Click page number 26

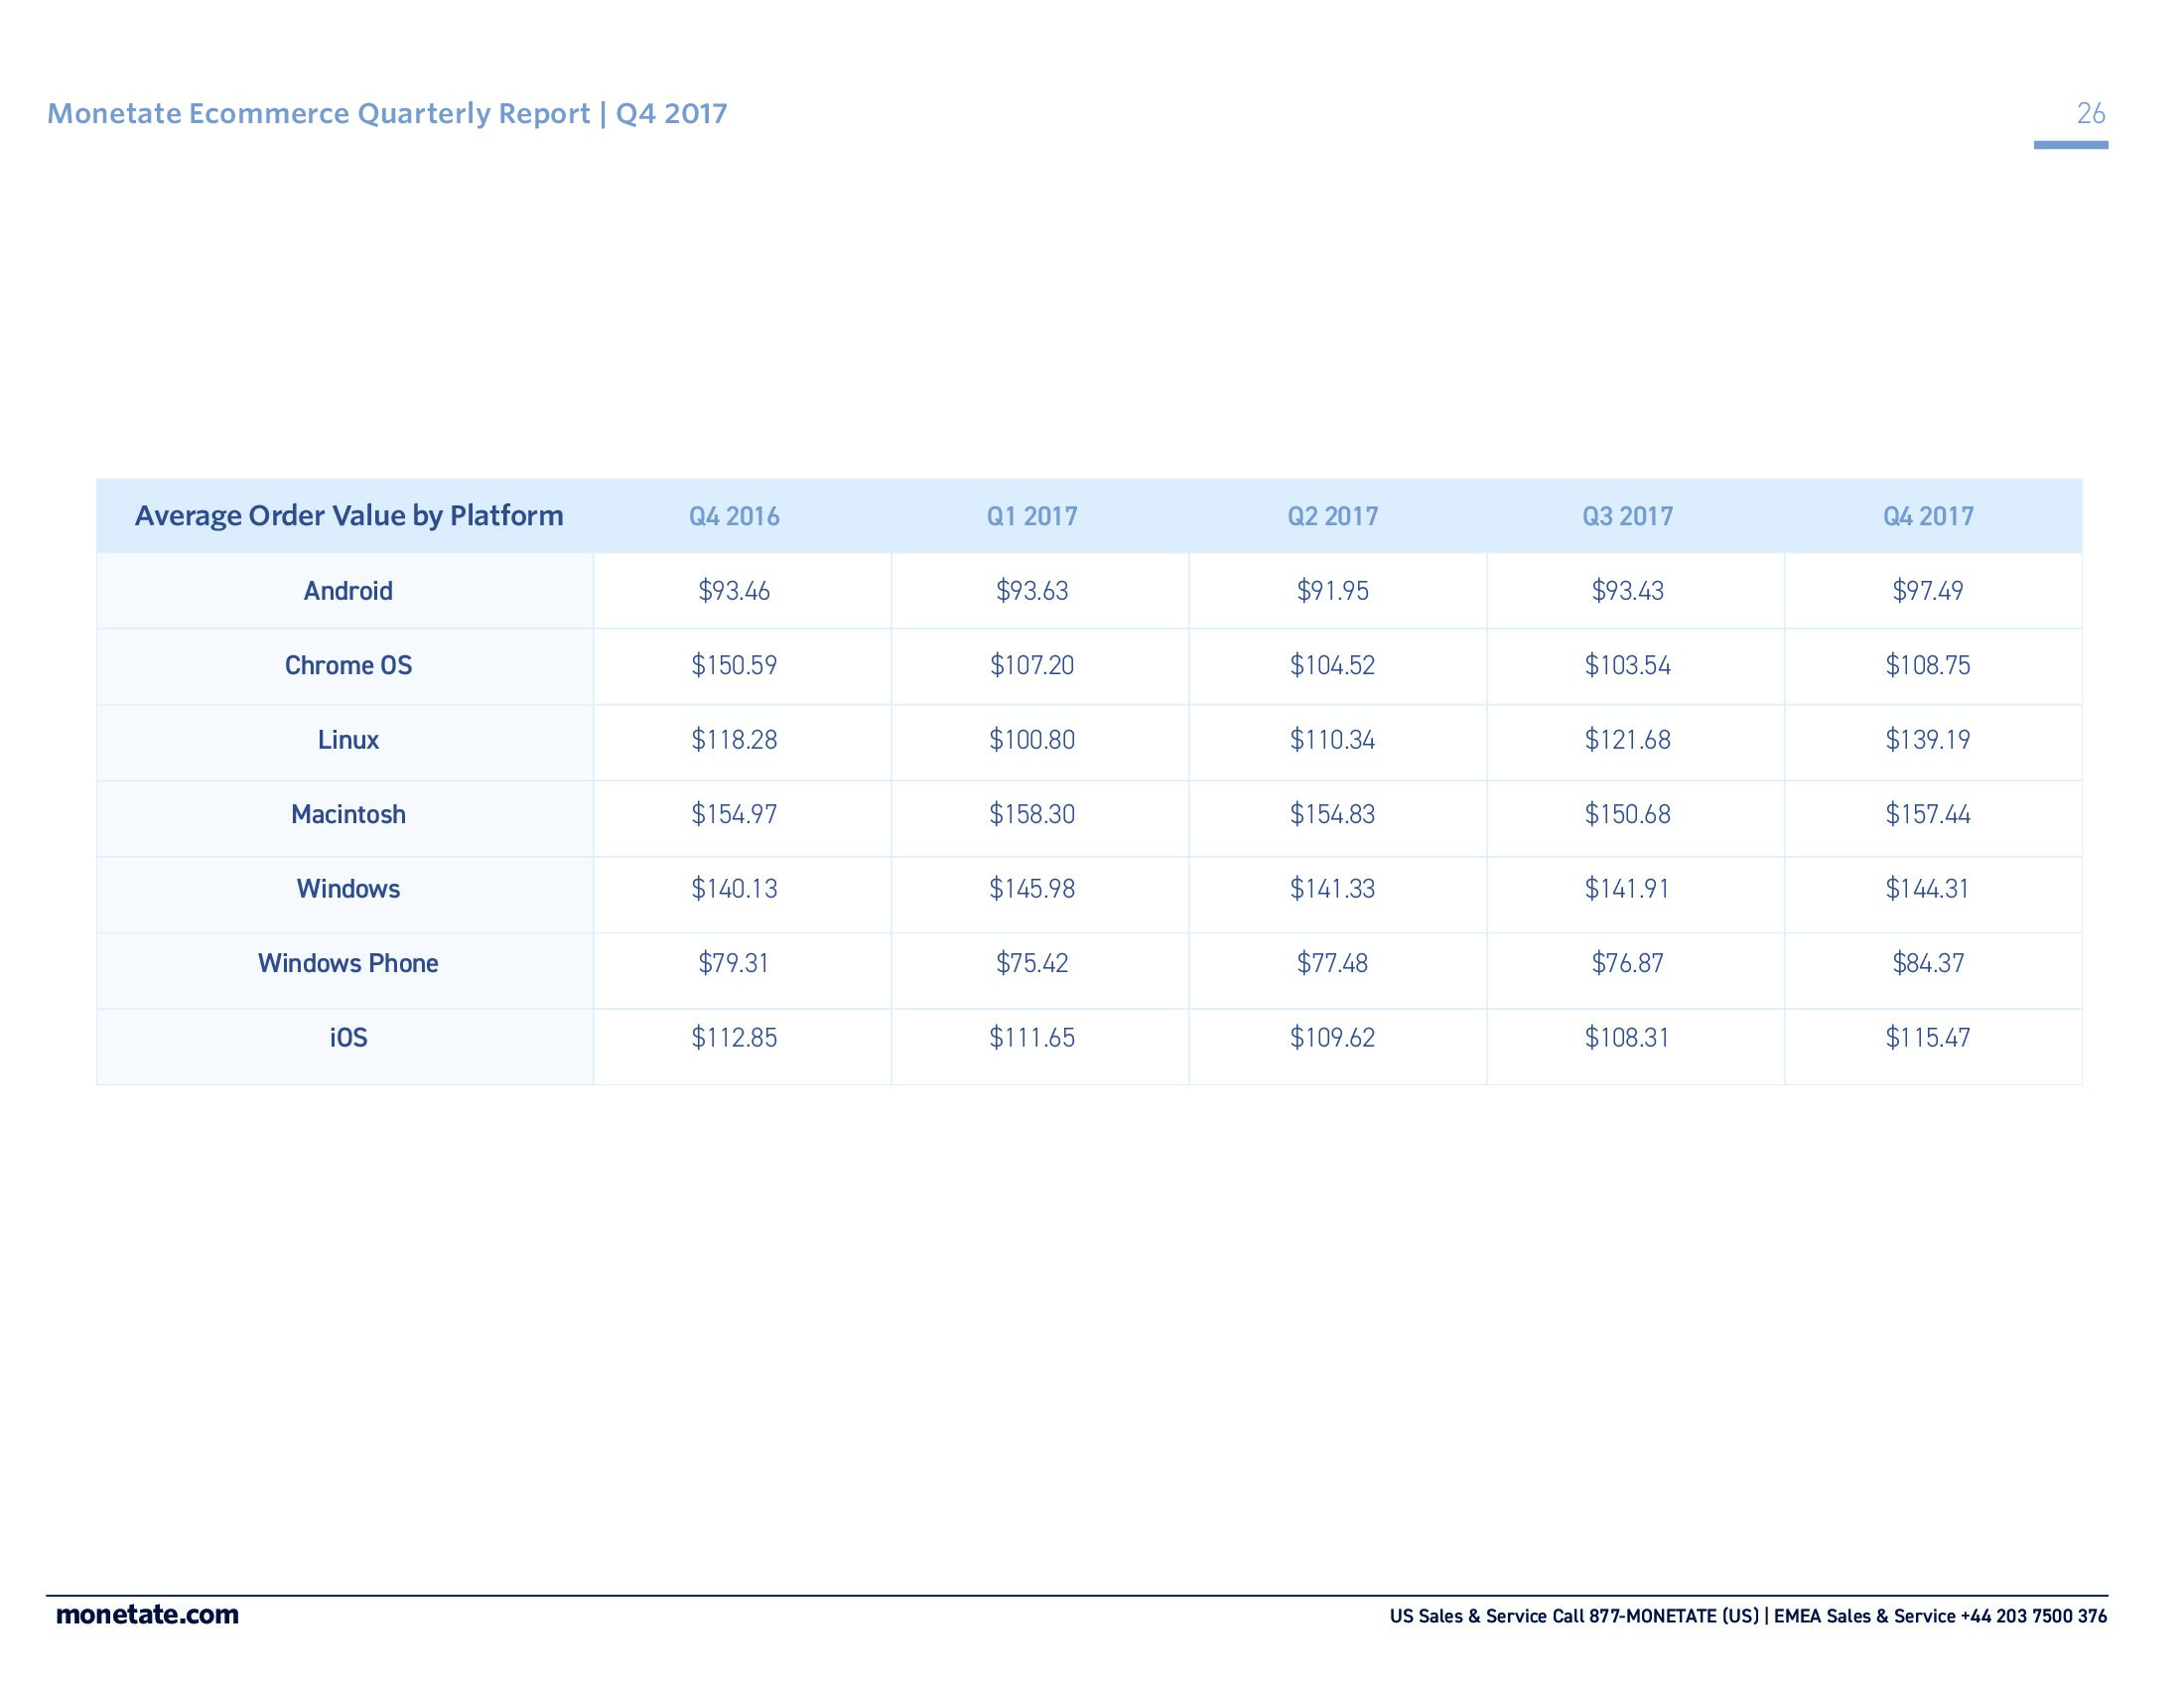[x=2090, y=113]
